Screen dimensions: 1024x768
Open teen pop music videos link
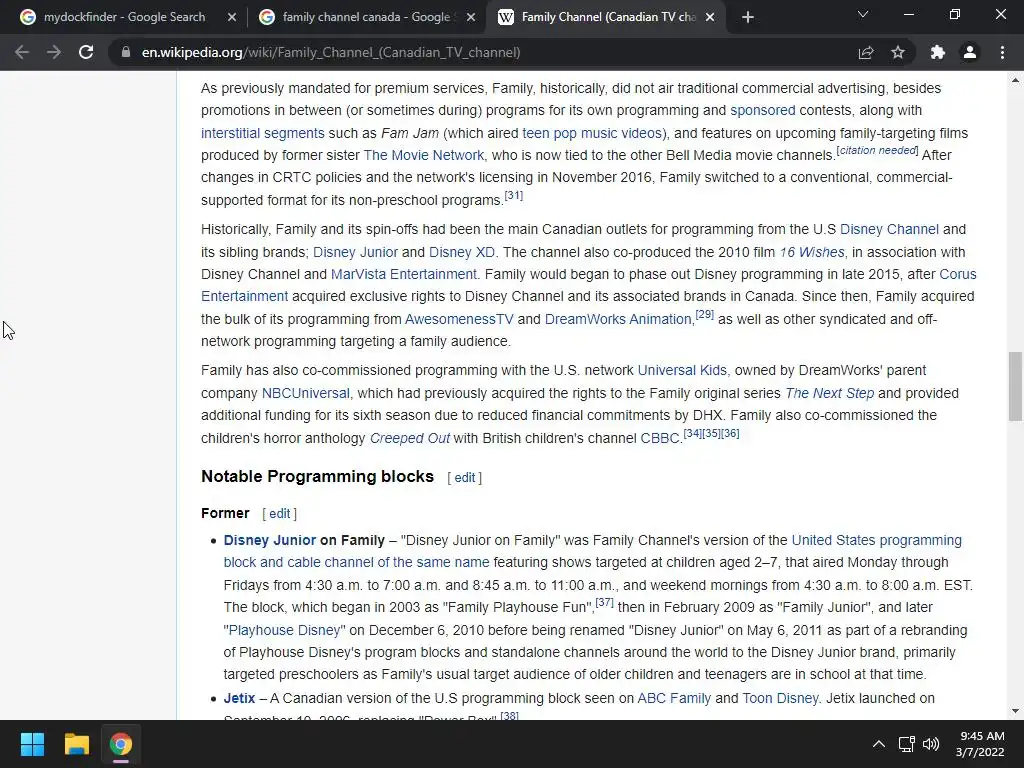(x=593, y=133)
